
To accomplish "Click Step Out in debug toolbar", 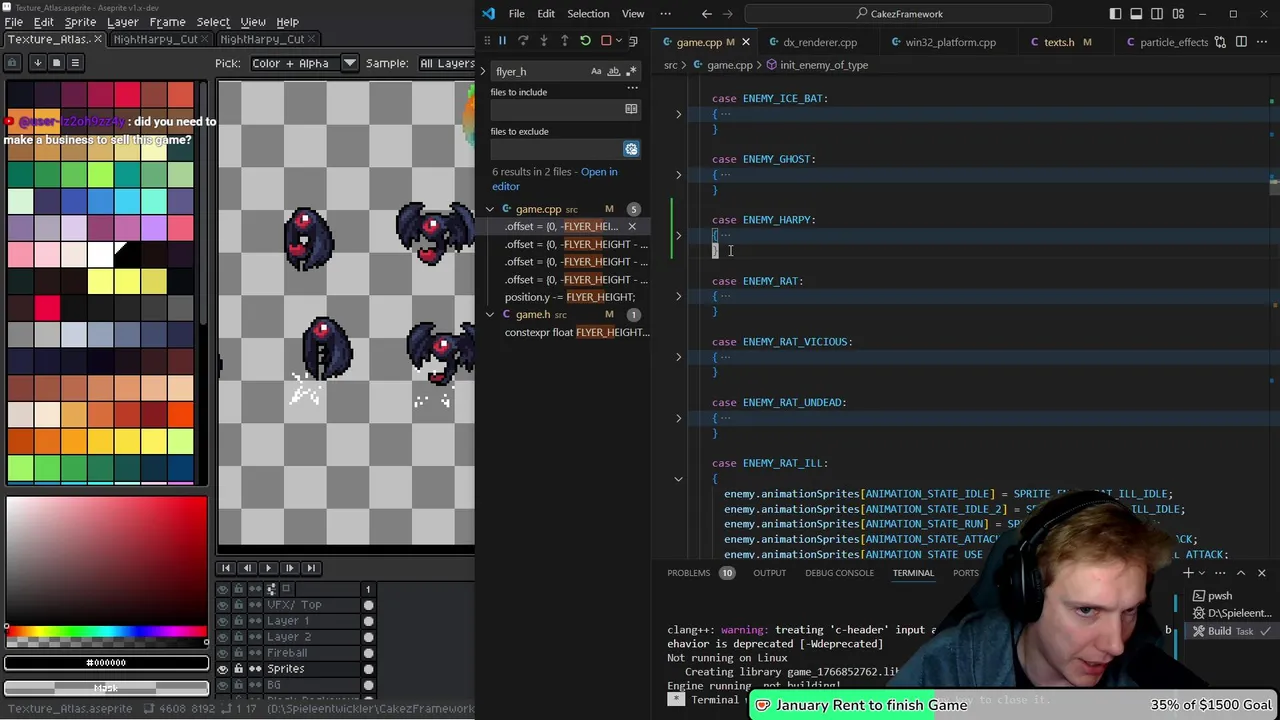I will tap(564, 41).
